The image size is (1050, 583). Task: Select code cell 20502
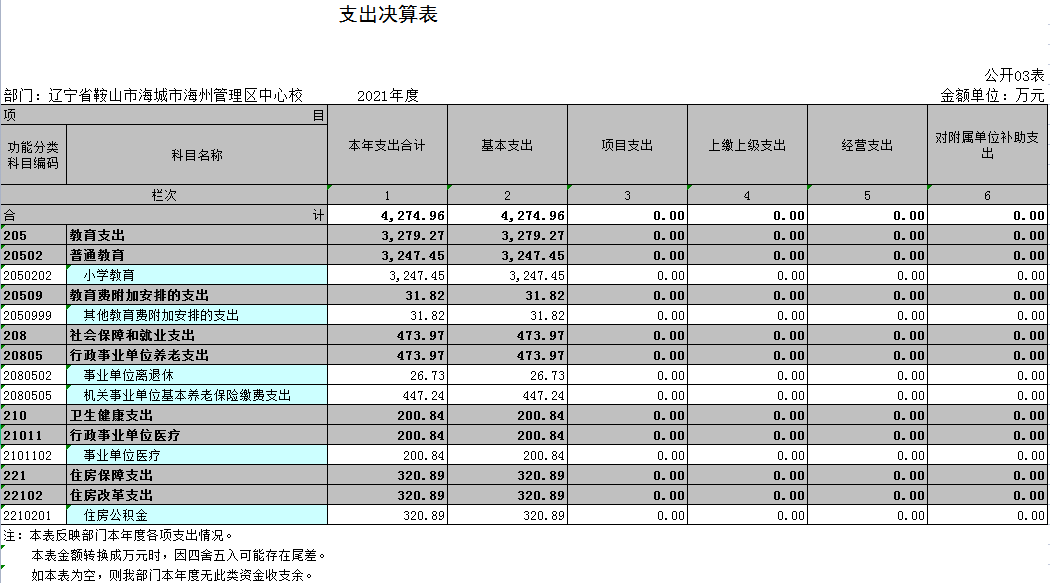[x=33, y=255]
